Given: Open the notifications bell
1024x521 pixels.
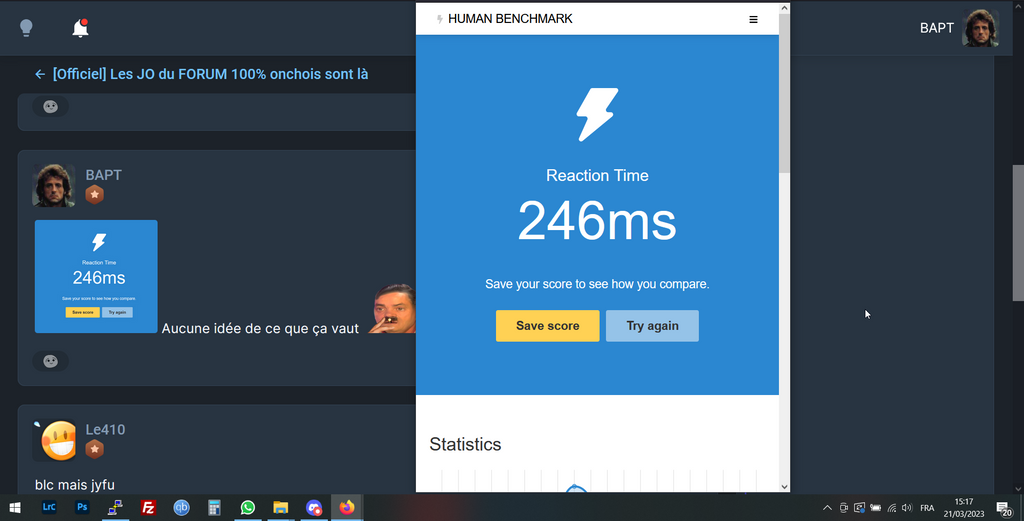Looking at the screenshot, I should click(80, 28).
